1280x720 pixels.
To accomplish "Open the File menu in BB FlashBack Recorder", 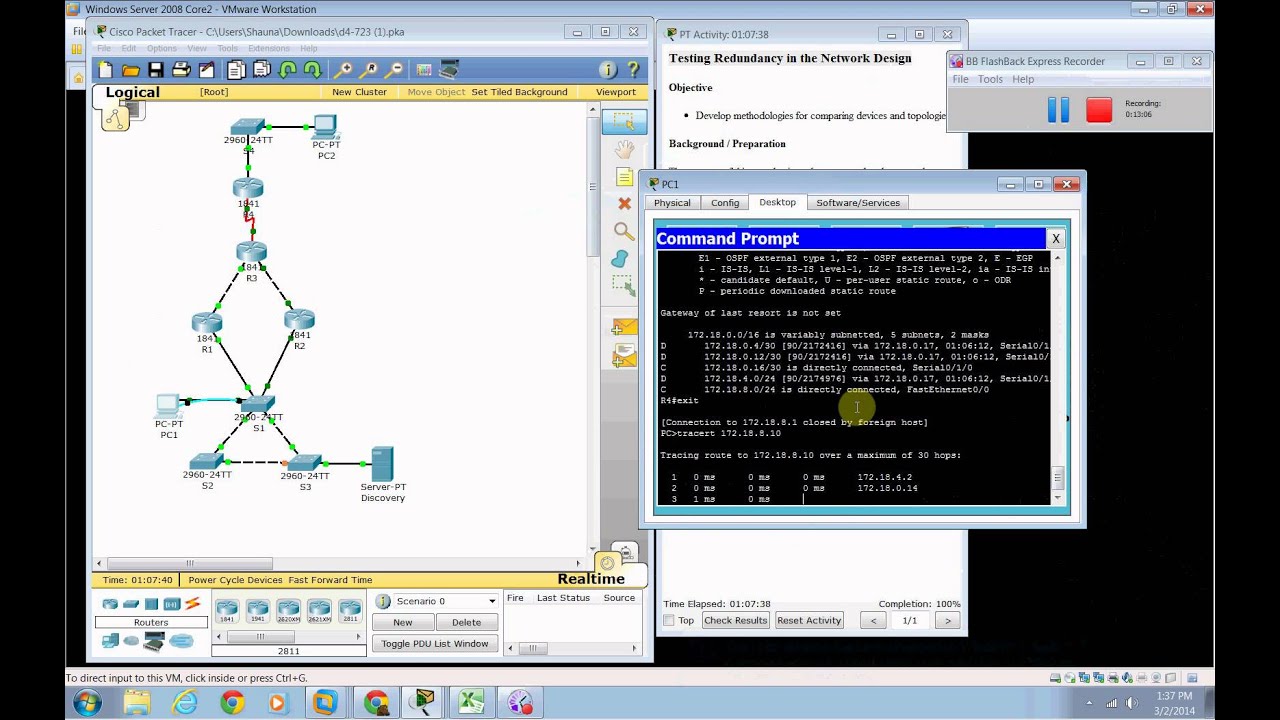I will click(960, 79).
